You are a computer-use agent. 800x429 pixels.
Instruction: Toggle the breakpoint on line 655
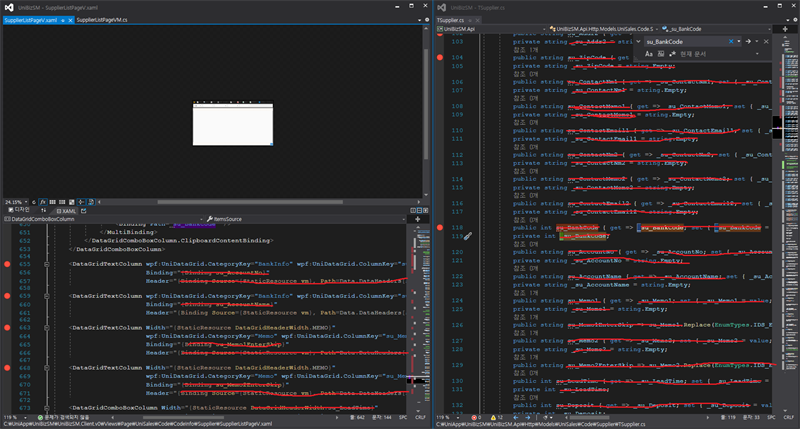click(8, 264)
